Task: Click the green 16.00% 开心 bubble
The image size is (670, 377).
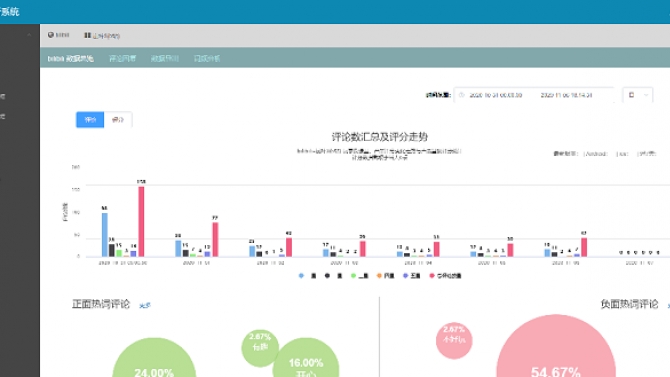Action: [306, 359]
